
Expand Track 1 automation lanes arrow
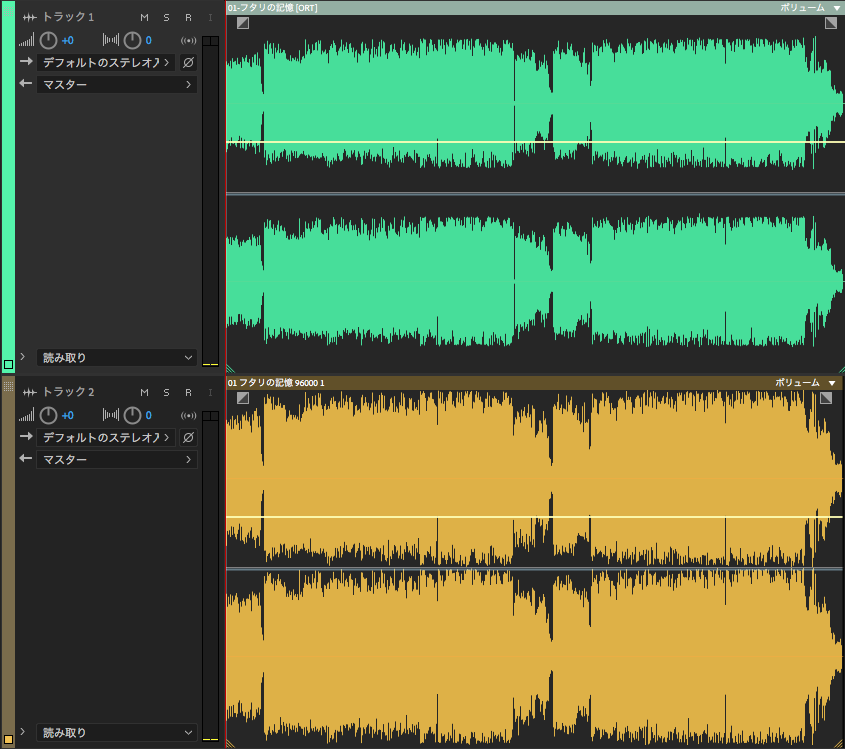click(23, 357)
